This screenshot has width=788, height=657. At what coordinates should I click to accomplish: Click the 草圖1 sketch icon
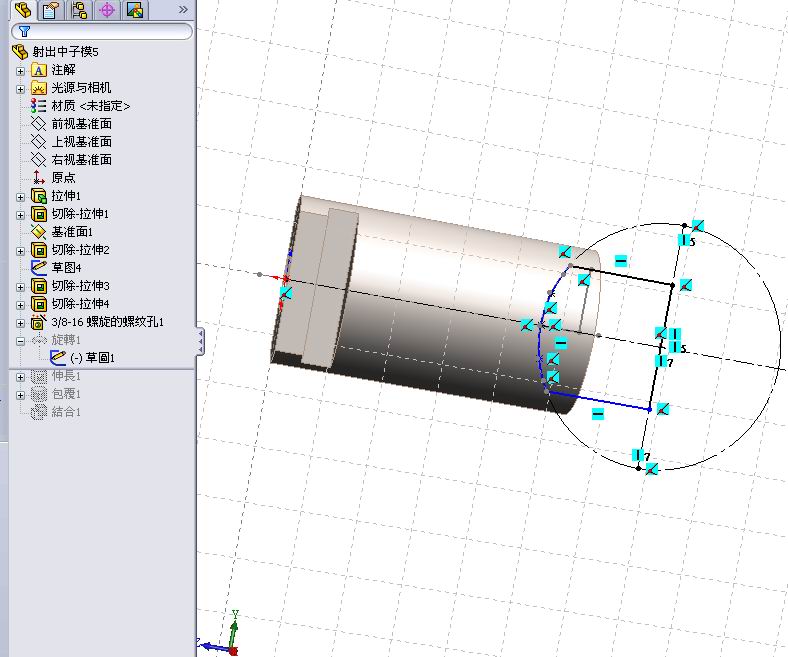coord(58,357)
